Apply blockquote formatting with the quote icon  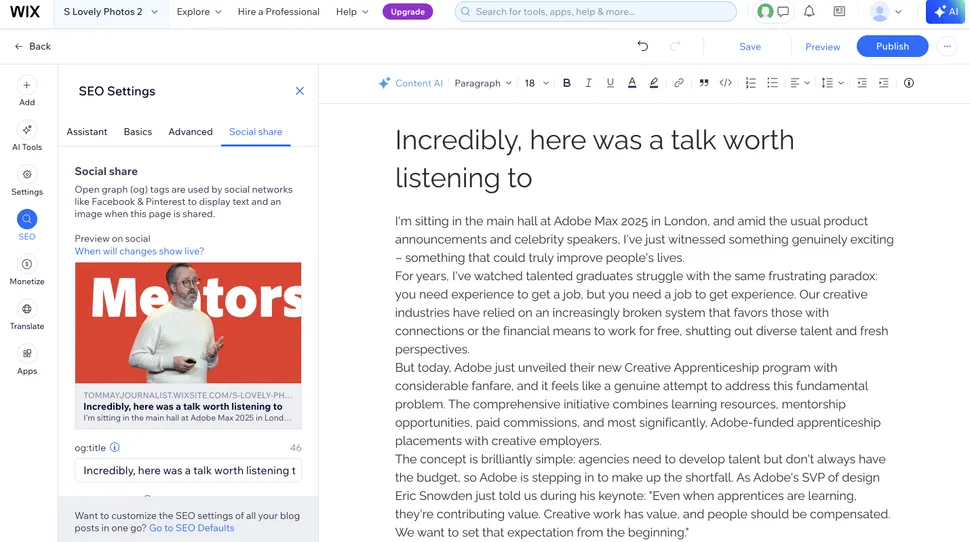(704, 83)
